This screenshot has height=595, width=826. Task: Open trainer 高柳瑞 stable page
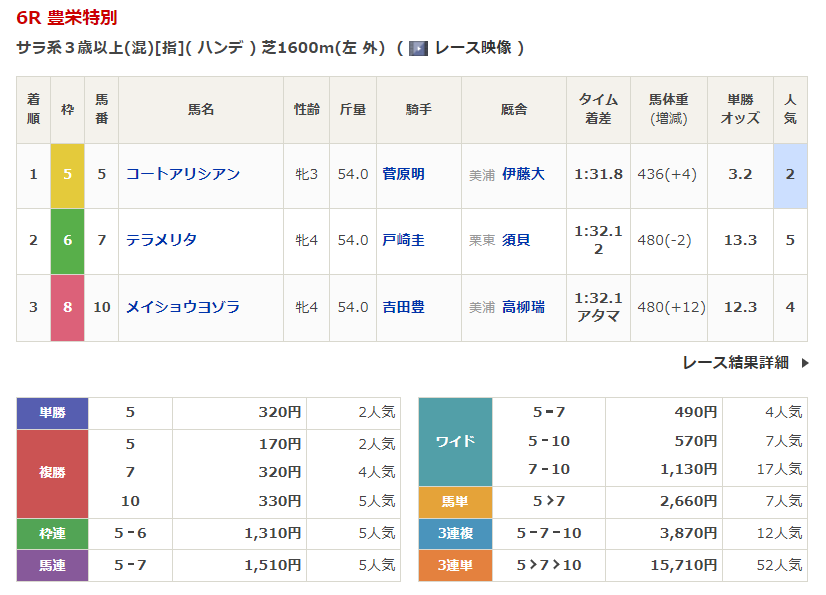pos(523,307)
